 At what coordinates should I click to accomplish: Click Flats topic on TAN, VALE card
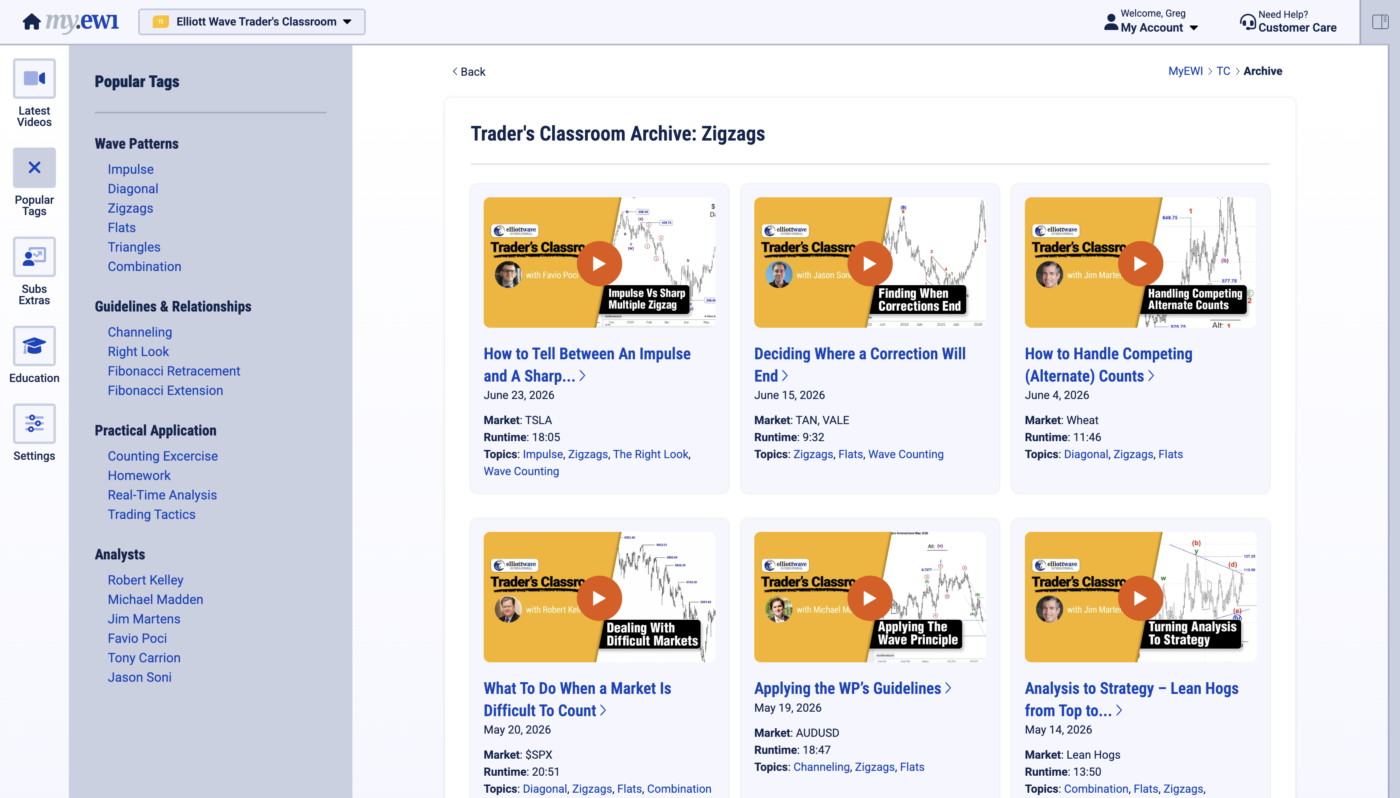pos(851,454)
